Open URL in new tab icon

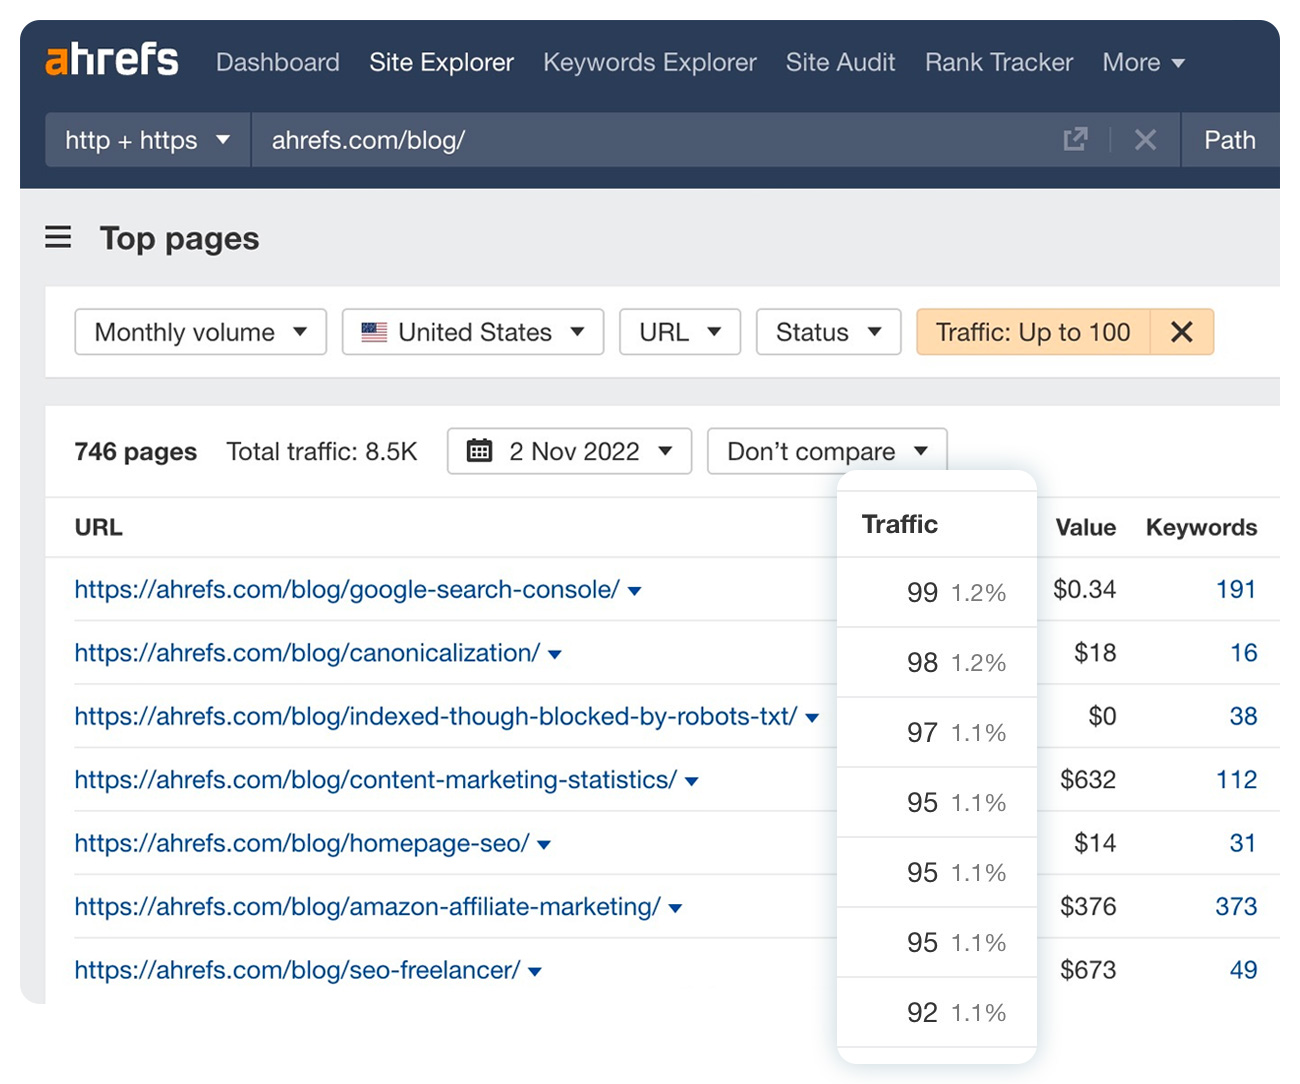pyautogui.click(x=1075, y=140)
